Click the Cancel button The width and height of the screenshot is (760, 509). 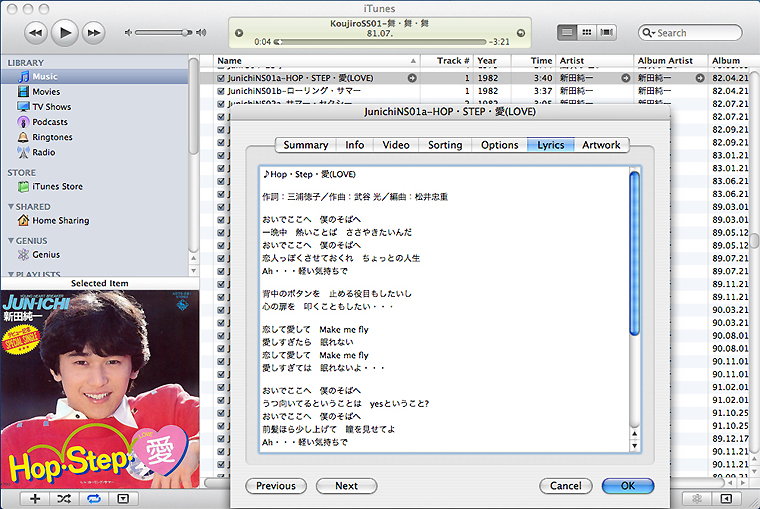click(566, 486)
